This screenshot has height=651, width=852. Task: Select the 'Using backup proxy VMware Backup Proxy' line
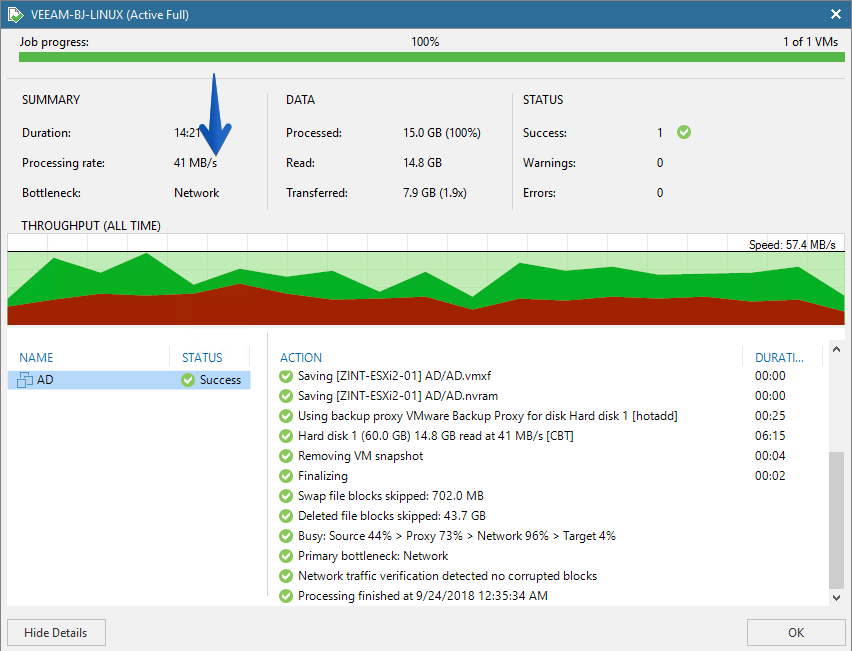point(487,416)
